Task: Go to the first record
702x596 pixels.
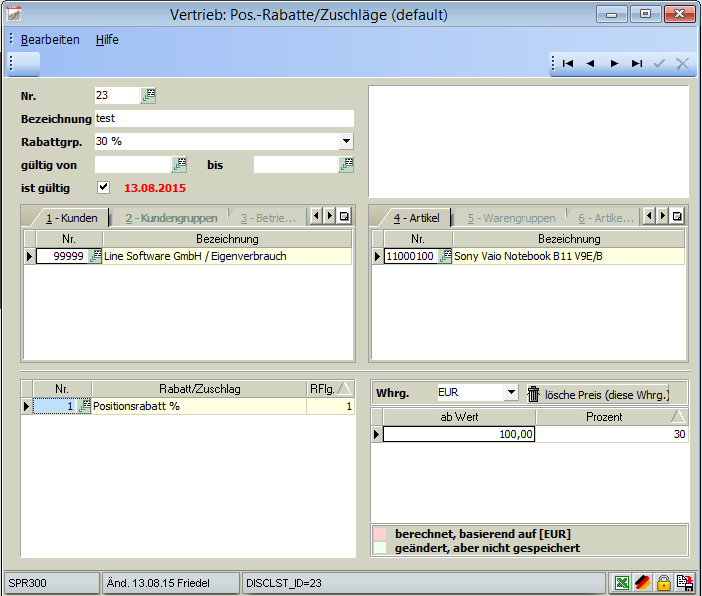Action: (567, 63)
